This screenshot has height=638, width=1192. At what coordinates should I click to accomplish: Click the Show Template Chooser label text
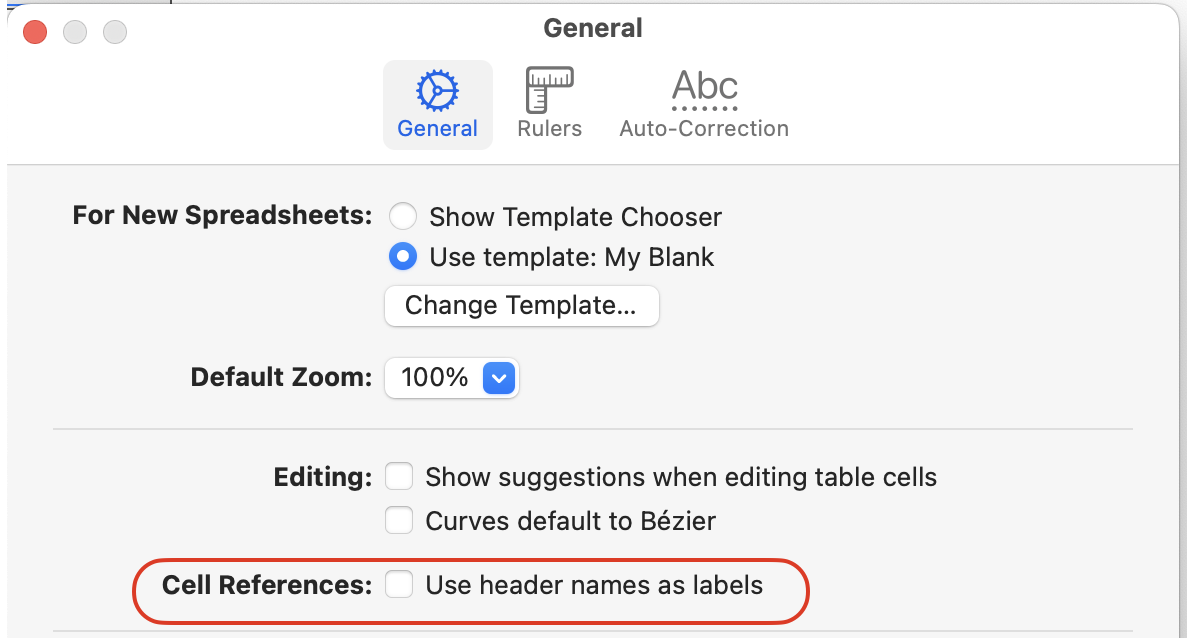[x=575, y=217]
